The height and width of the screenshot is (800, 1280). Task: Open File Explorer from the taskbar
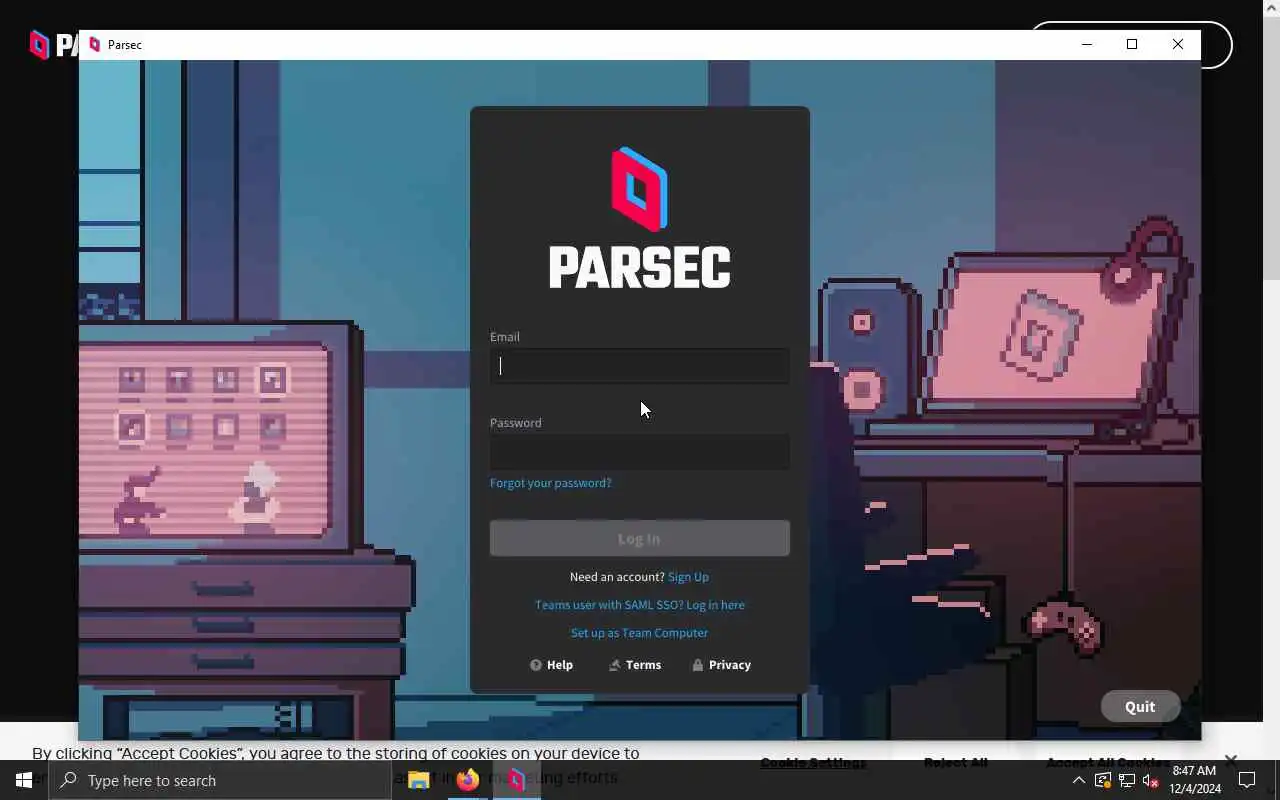point(419,780)
